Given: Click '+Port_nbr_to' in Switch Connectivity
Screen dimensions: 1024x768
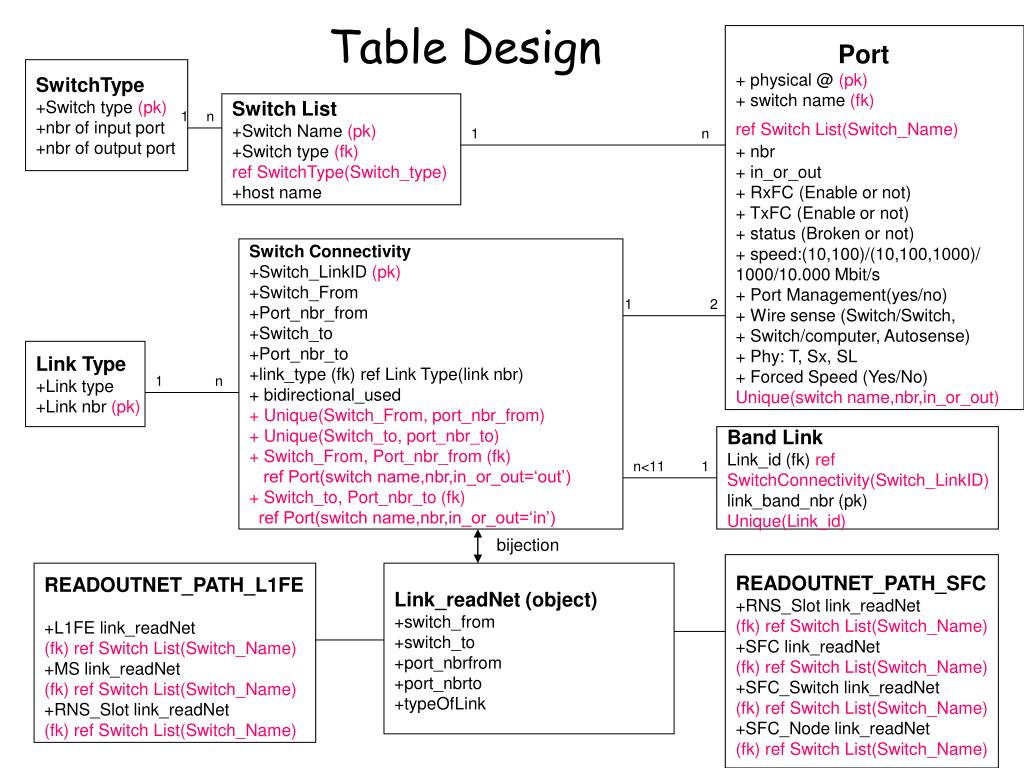Looking at the screenshot, I should pyautogui.click(x=298, y=354).
